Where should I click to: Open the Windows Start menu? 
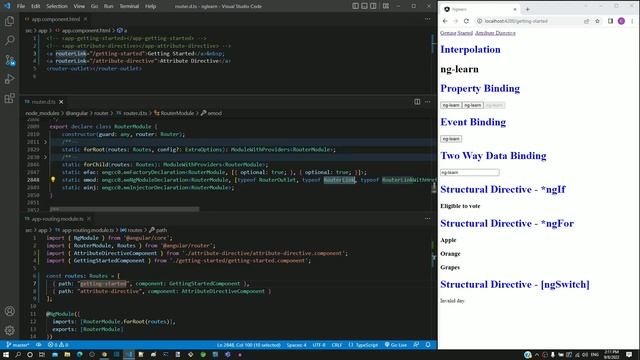pyautogui.click(x=6, y=355)
